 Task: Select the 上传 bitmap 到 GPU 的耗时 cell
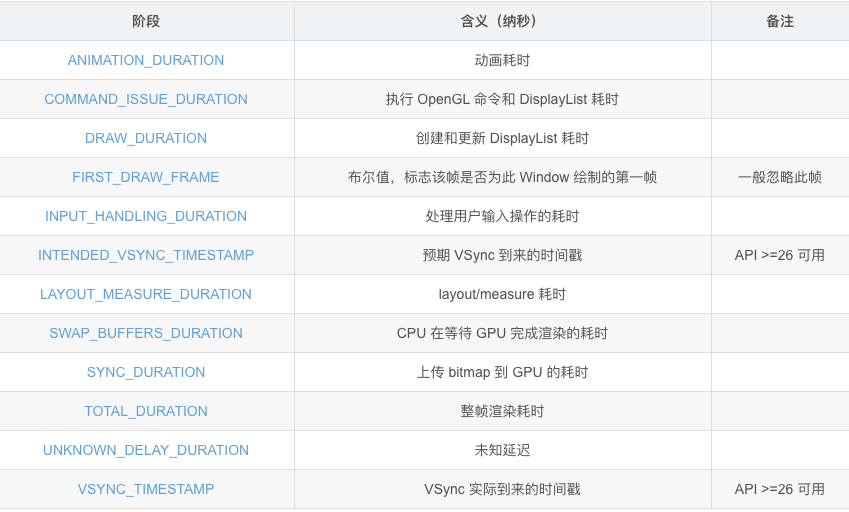[x=502, y=372]
